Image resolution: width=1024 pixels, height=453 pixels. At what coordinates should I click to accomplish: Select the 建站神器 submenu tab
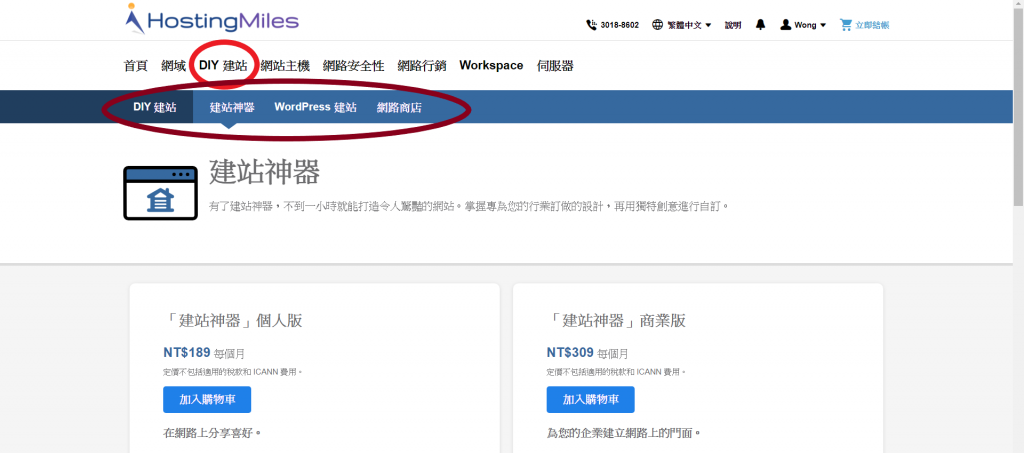point(232,107)
